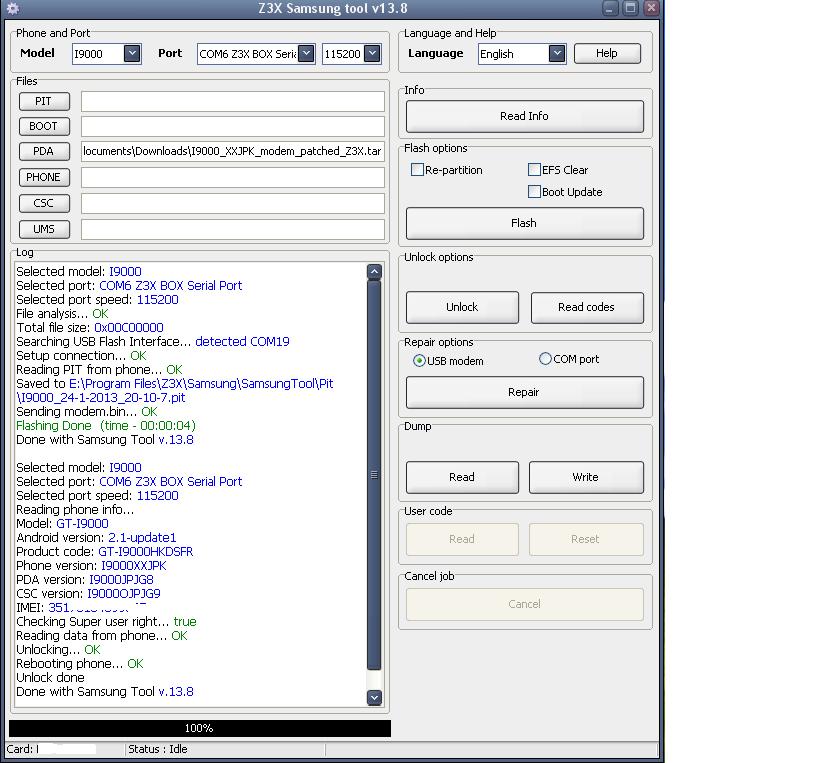This screenshot has width=840, height=763.
Task: Click the 100% progress bar
Action: coord(200,728)
